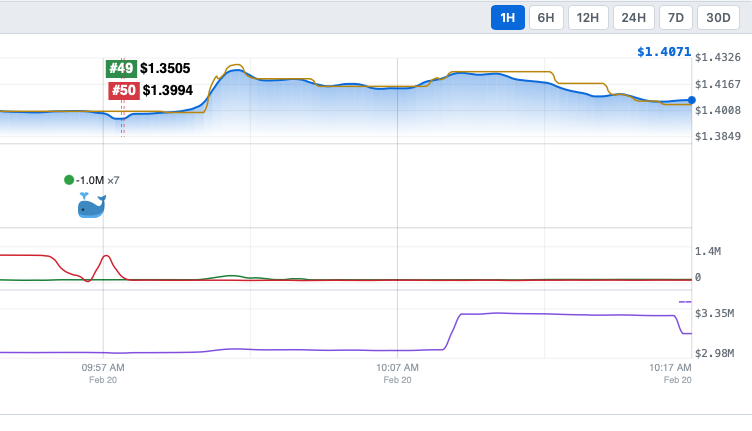Click the $1.3994 trade price label
Viewport: 752px width, 431px height.
coord(168,90)
